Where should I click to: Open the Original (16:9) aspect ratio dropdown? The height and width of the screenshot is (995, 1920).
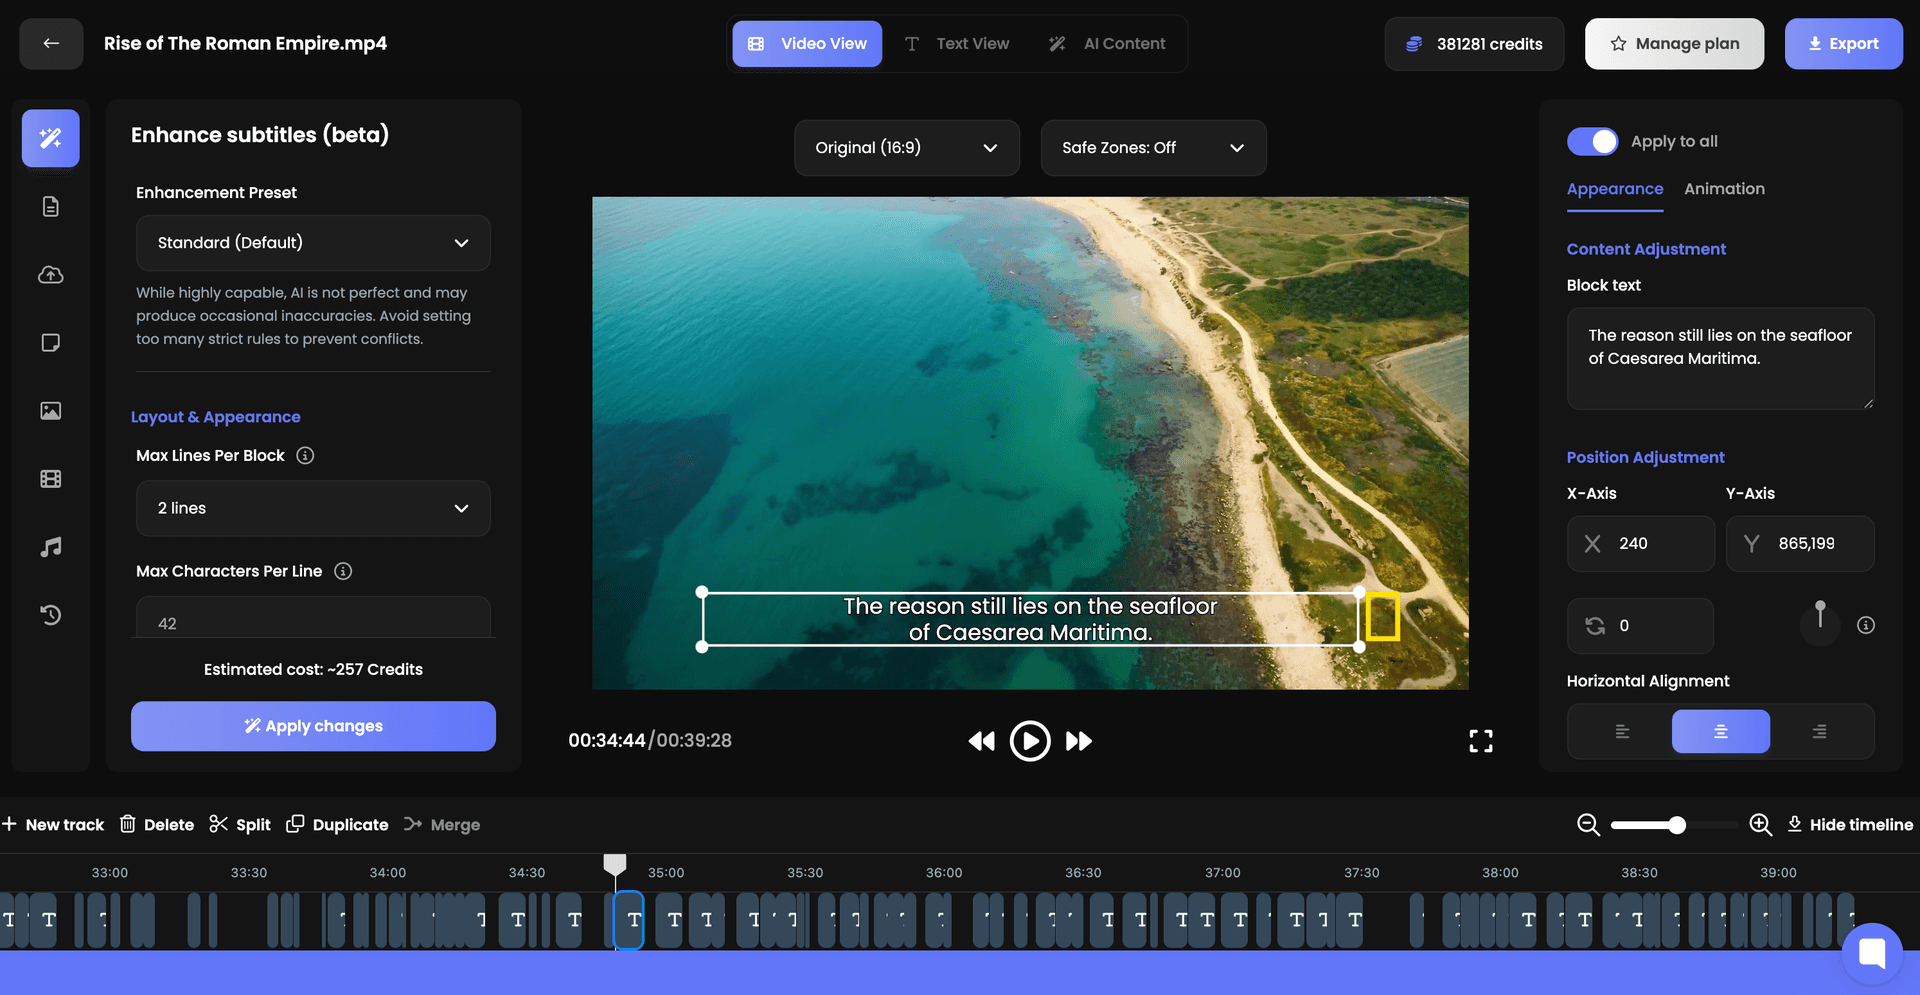(907, 148)
